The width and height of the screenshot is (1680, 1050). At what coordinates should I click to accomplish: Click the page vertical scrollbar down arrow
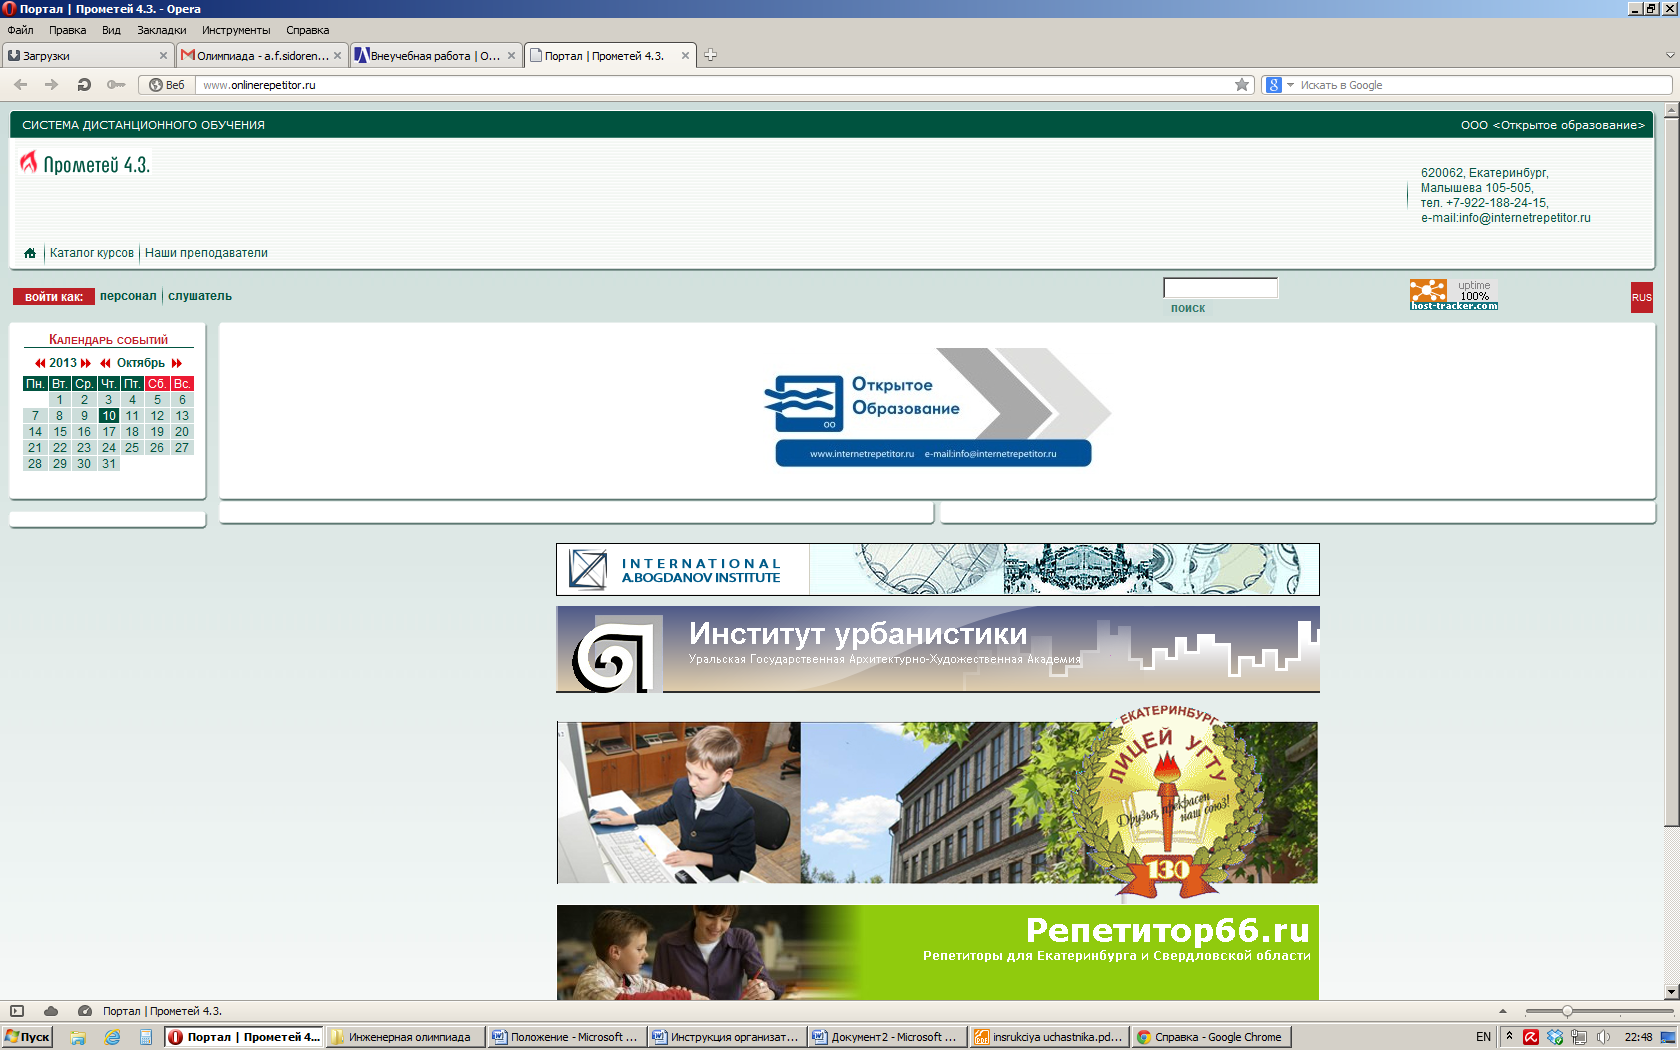tap(1671, 992)
